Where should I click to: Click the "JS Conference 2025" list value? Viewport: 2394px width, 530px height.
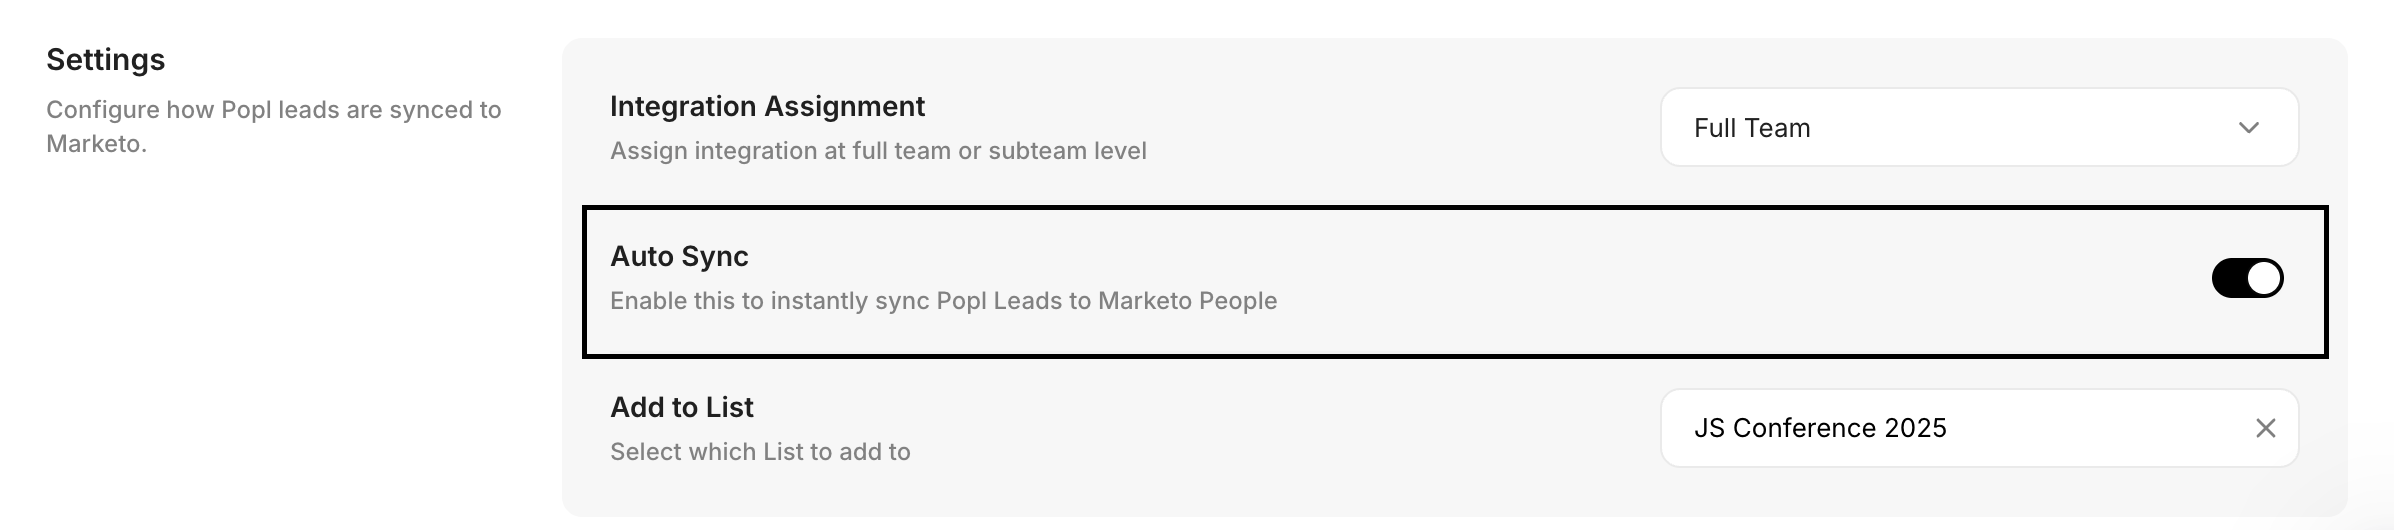[1820, 428]
